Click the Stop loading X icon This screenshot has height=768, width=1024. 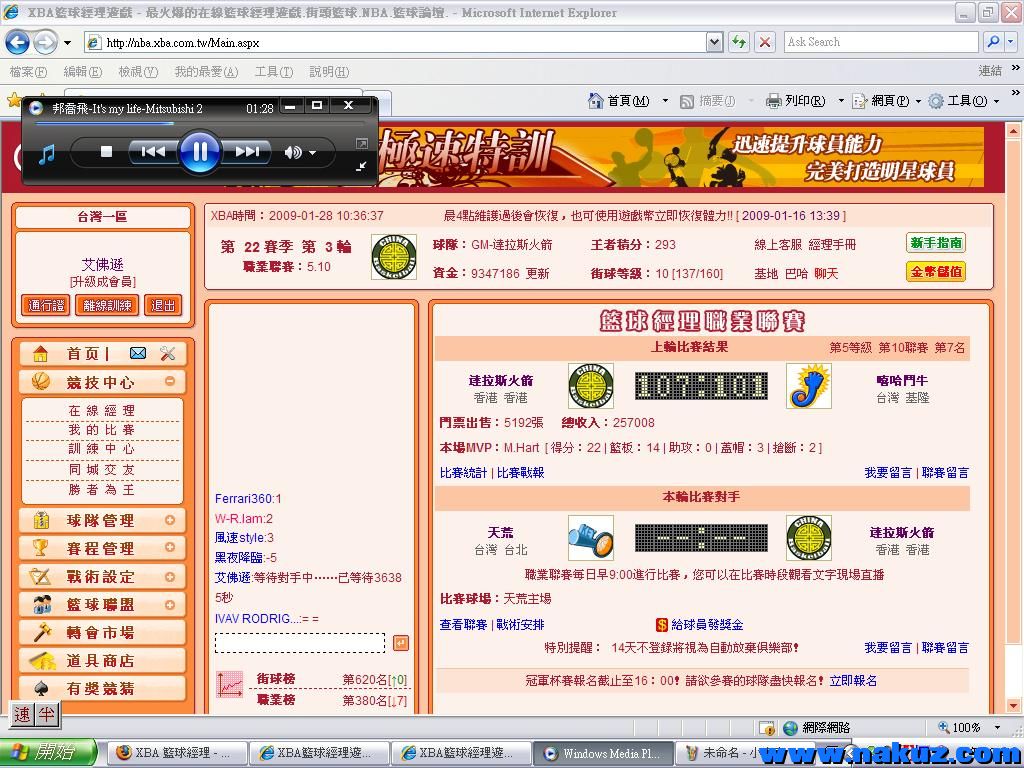(765, 42)
